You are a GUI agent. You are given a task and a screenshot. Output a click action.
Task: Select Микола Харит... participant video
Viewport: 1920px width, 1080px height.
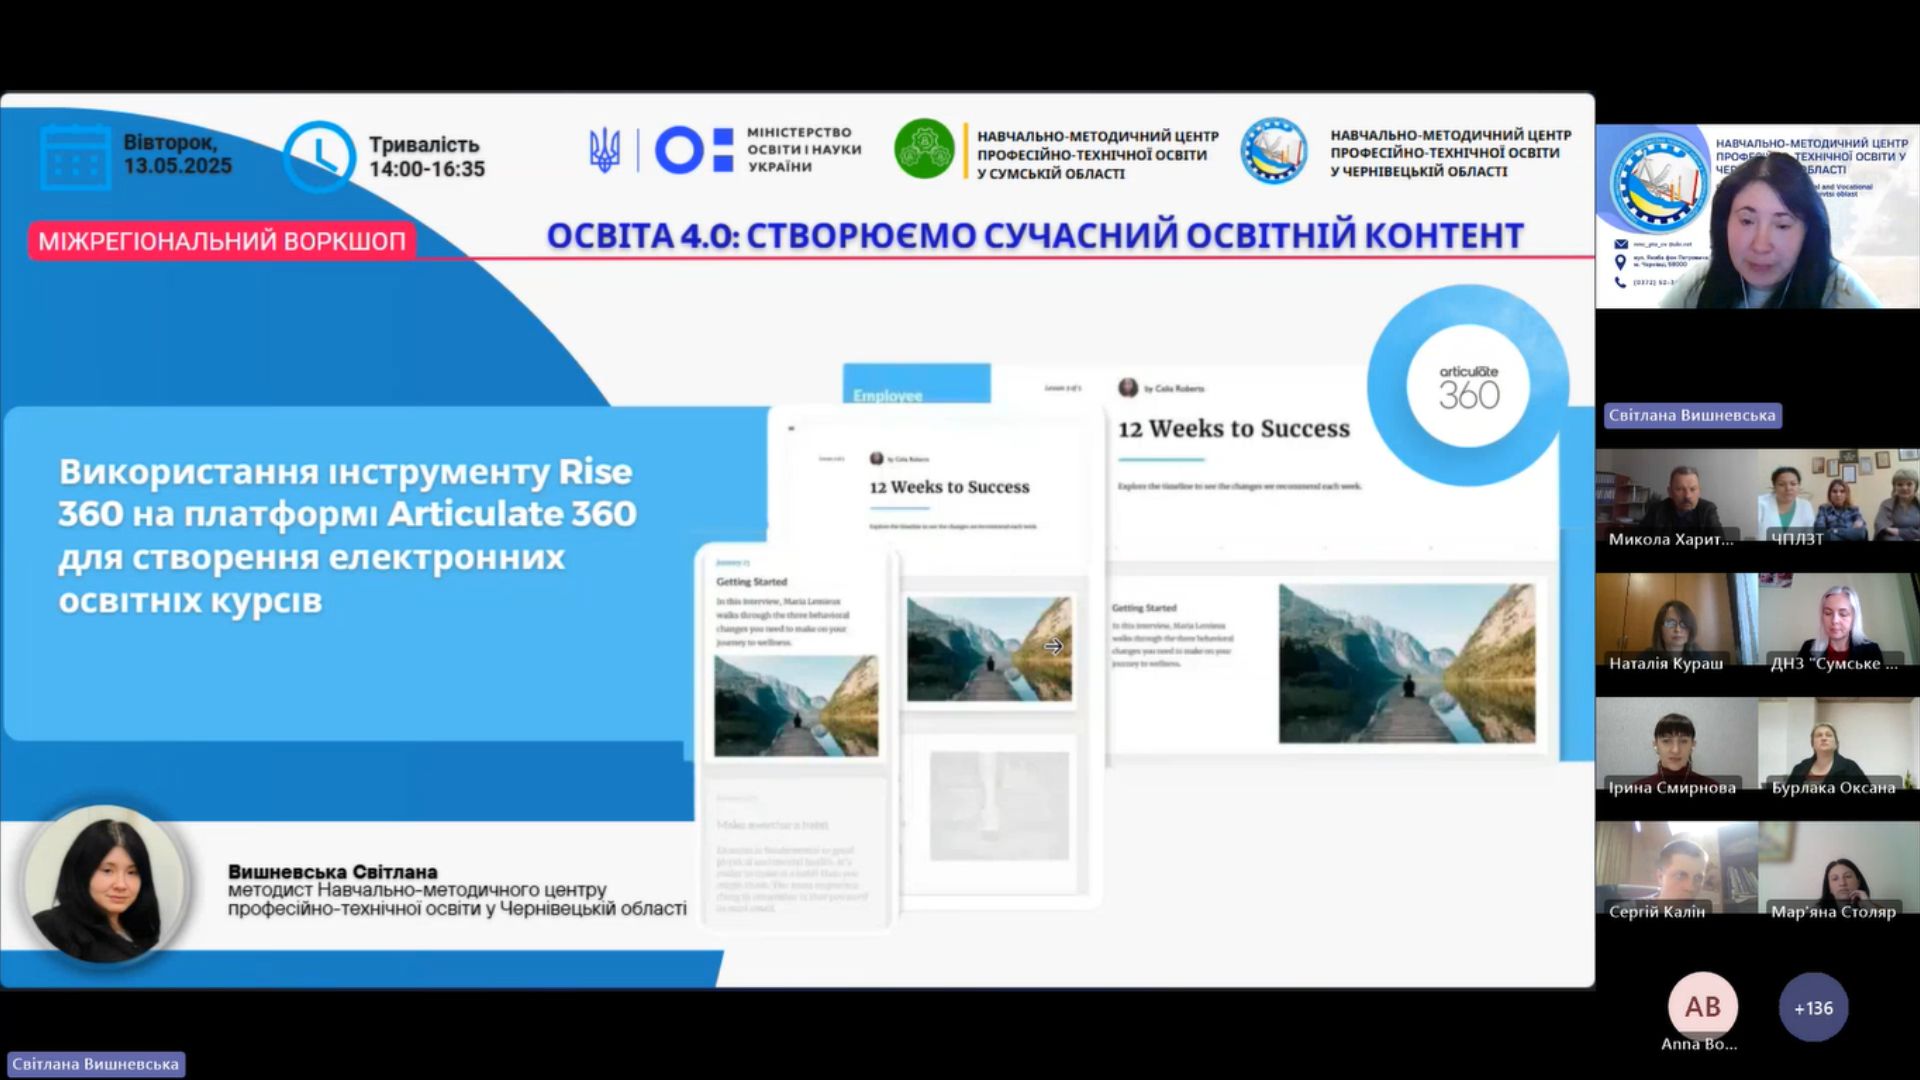click(1676, 495)
